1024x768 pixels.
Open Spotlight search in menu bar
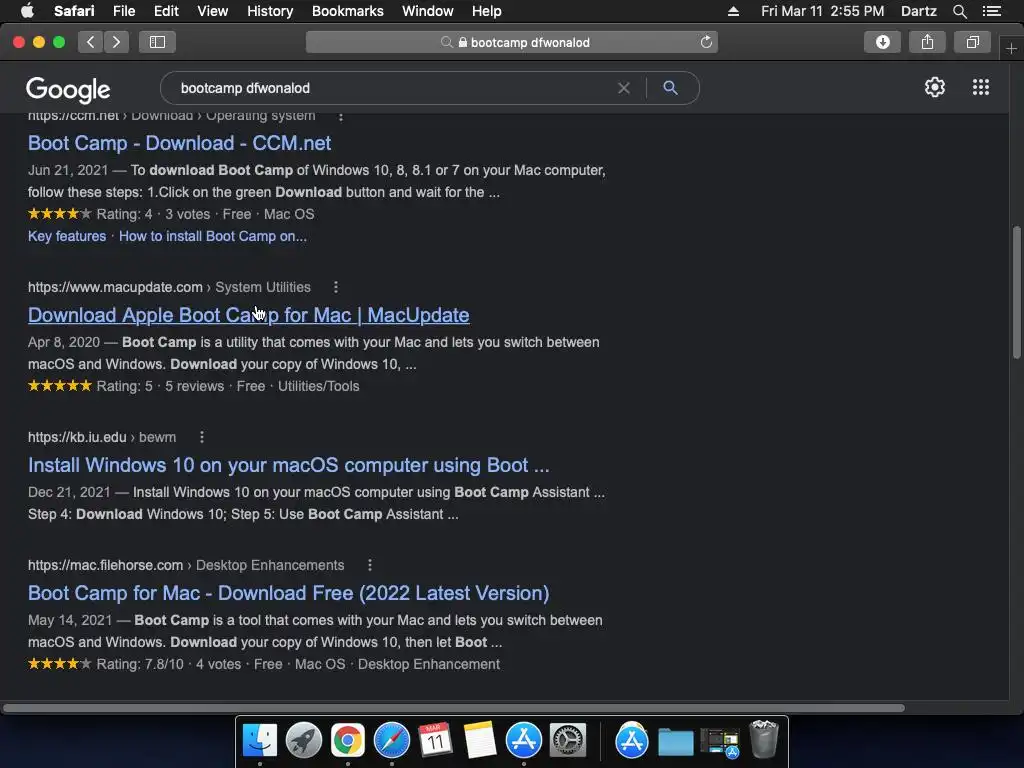pyautogui.click(x=959, y=11)
